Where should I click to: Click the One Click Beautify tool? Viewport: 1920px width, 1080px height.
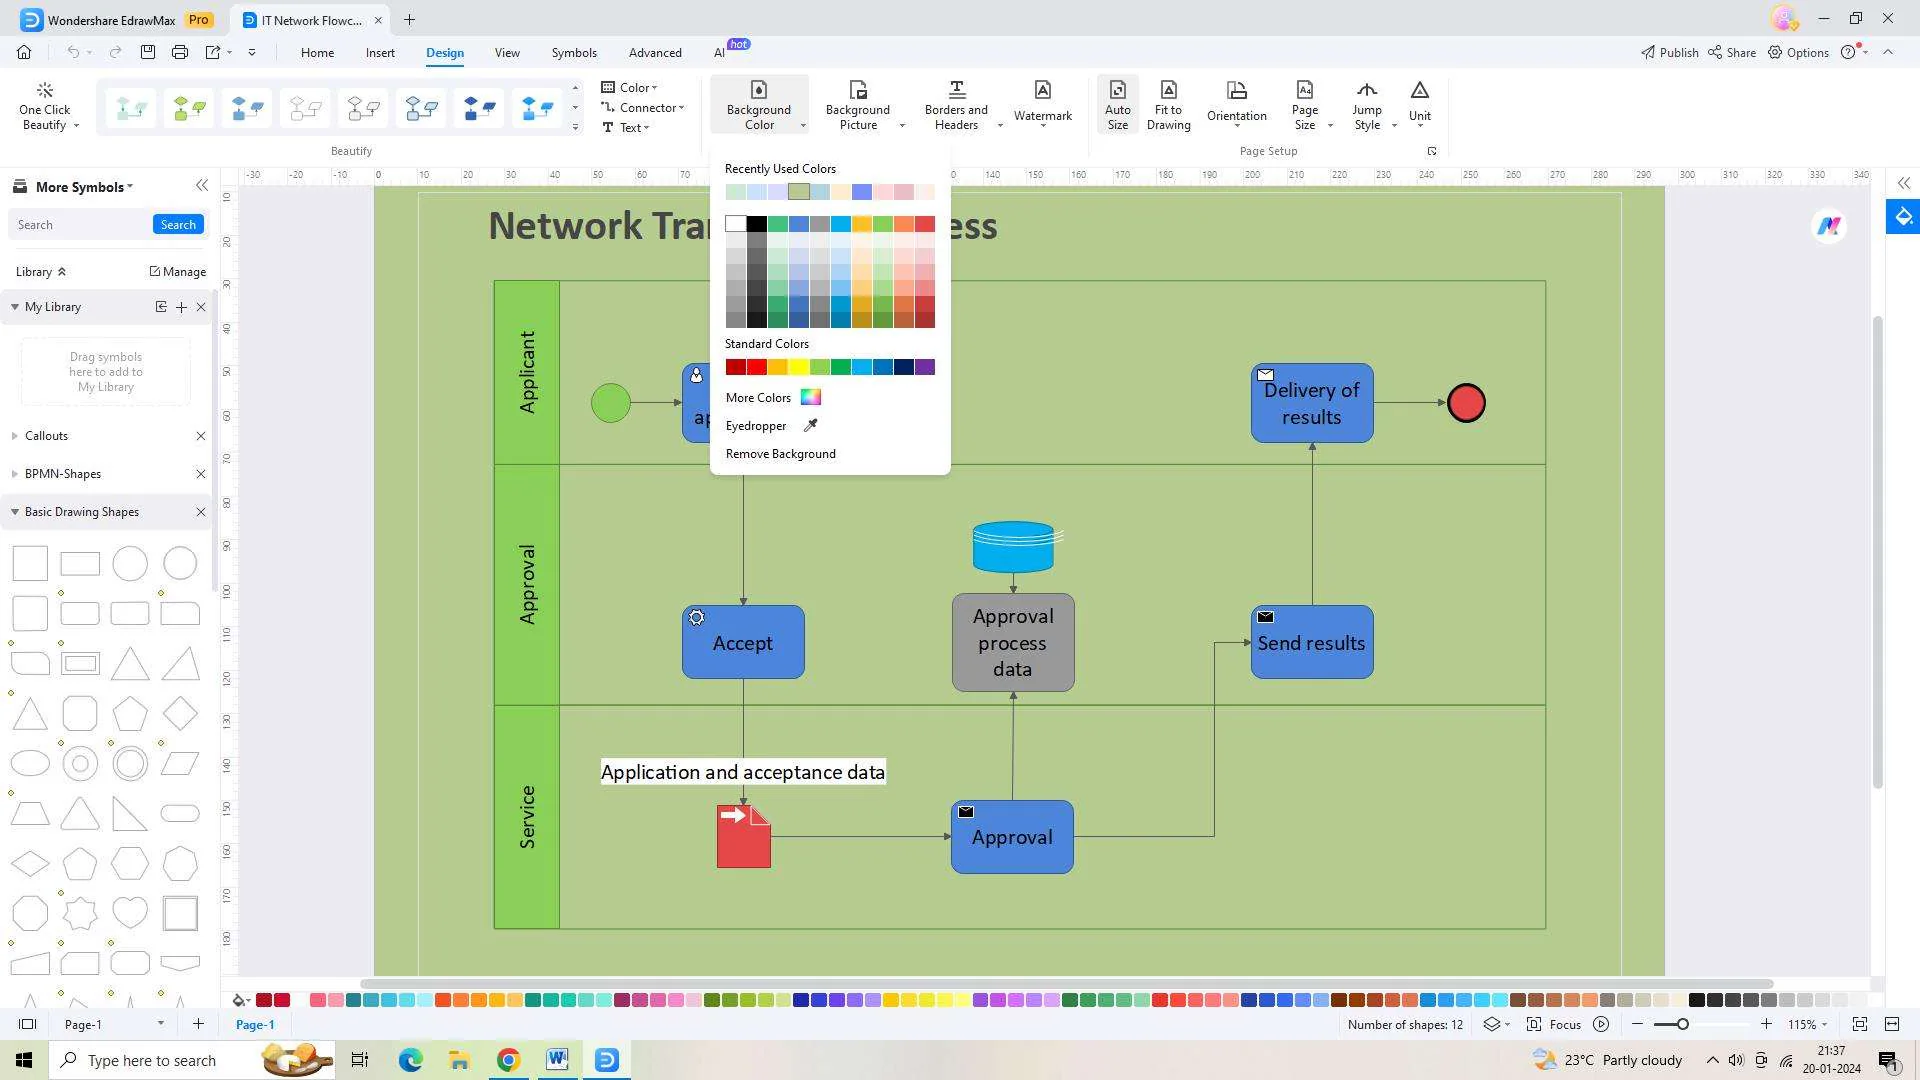[x=45, y=104]
